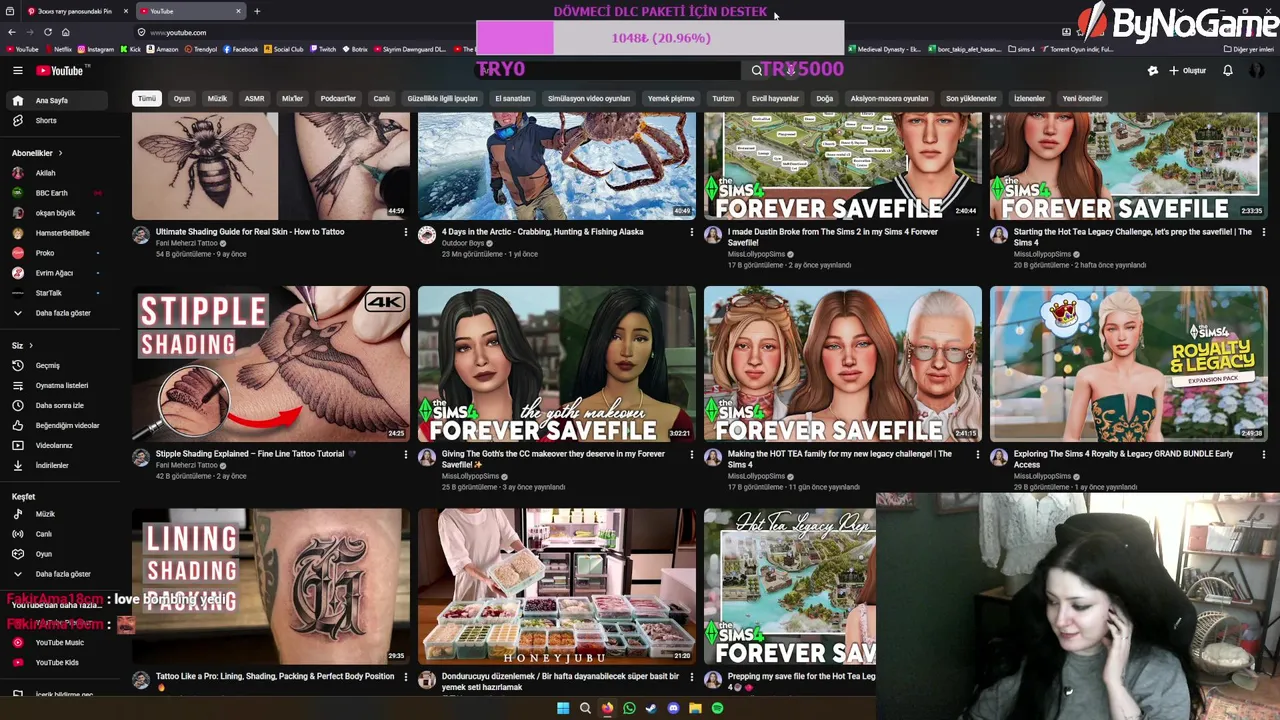
Task: Select the ASMR filter chip
Action: [x=254, y=99]
